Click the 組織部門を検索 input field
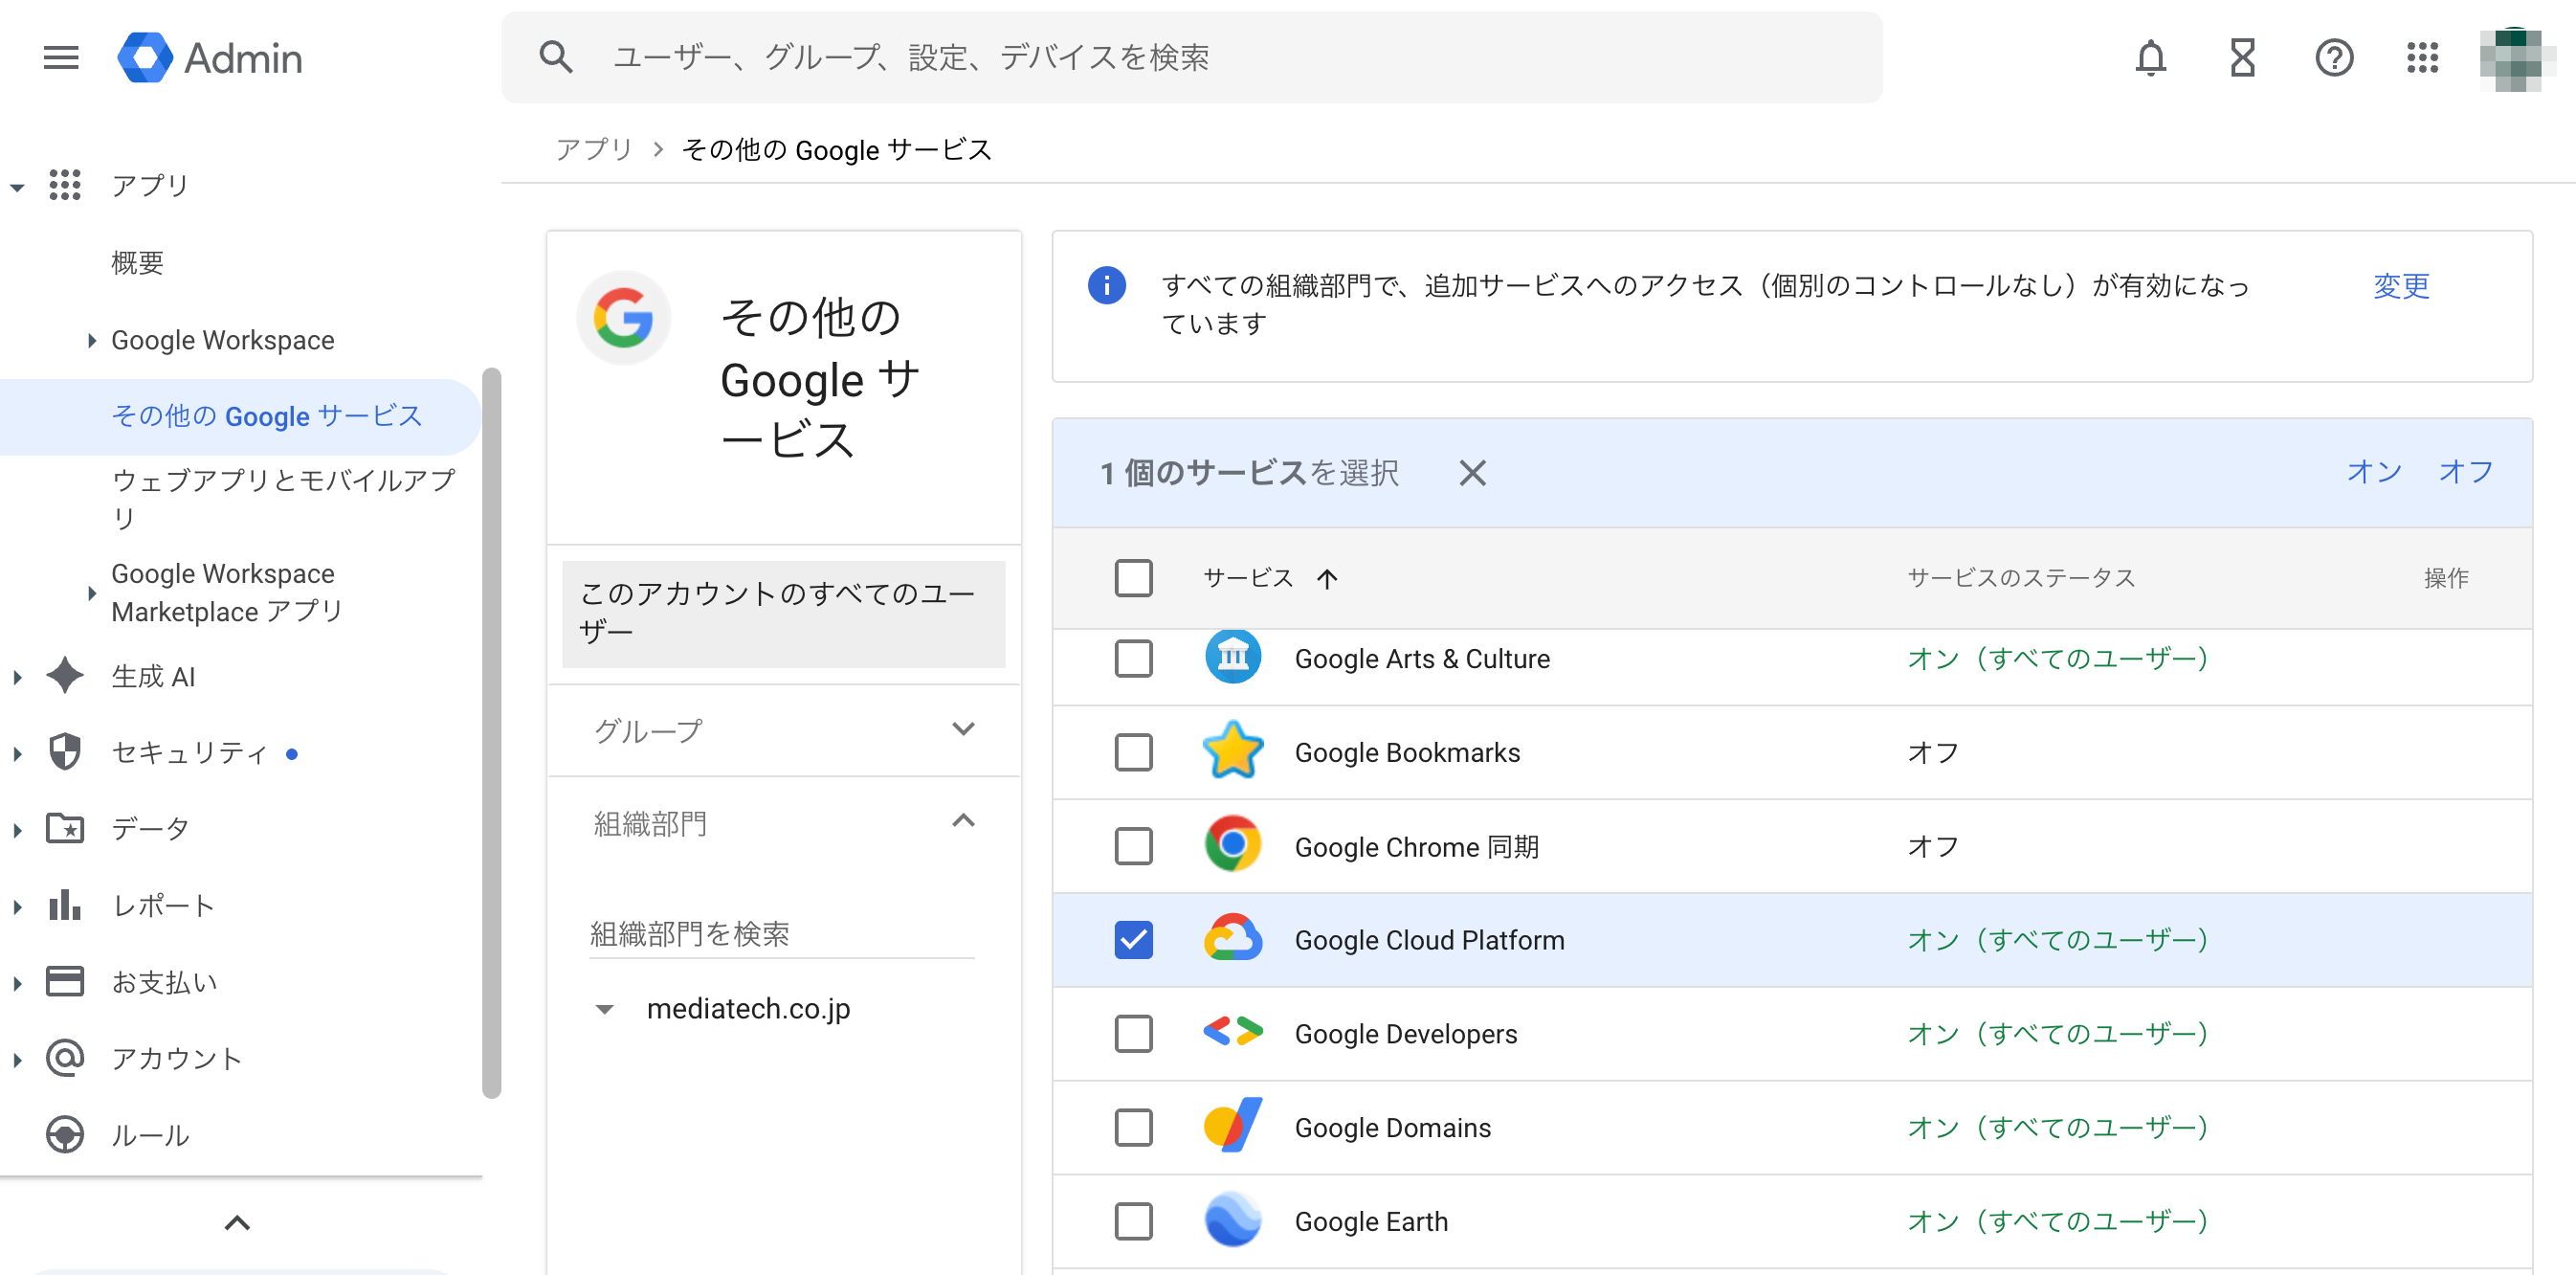Screen dimensions: 2576x1275 point(781,933)
